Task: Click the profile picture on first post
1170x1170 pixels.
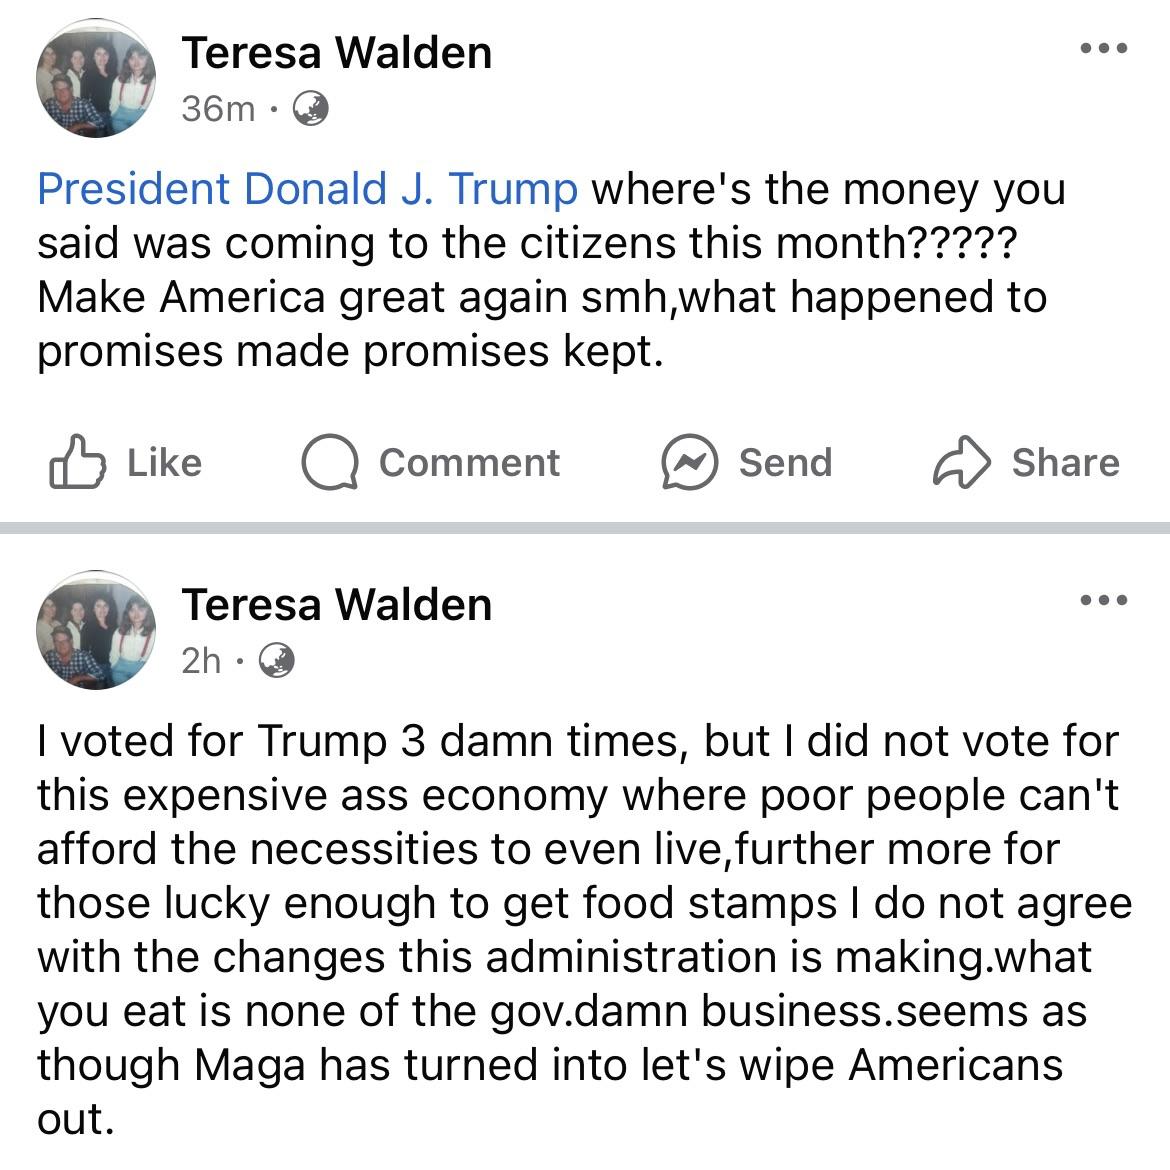Action: tap(96, 78)
